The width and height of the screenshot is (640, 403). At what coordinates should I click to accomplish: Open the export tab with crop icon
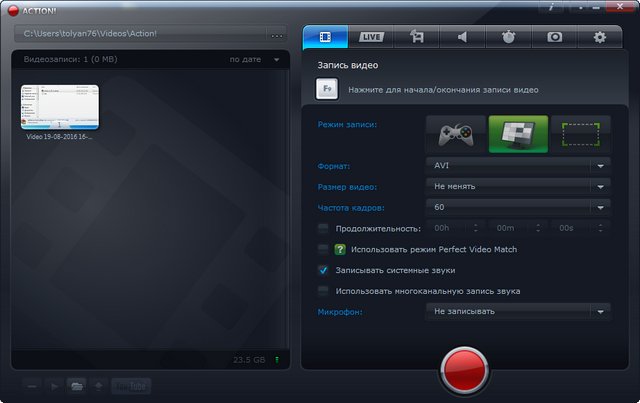point(417,37)
